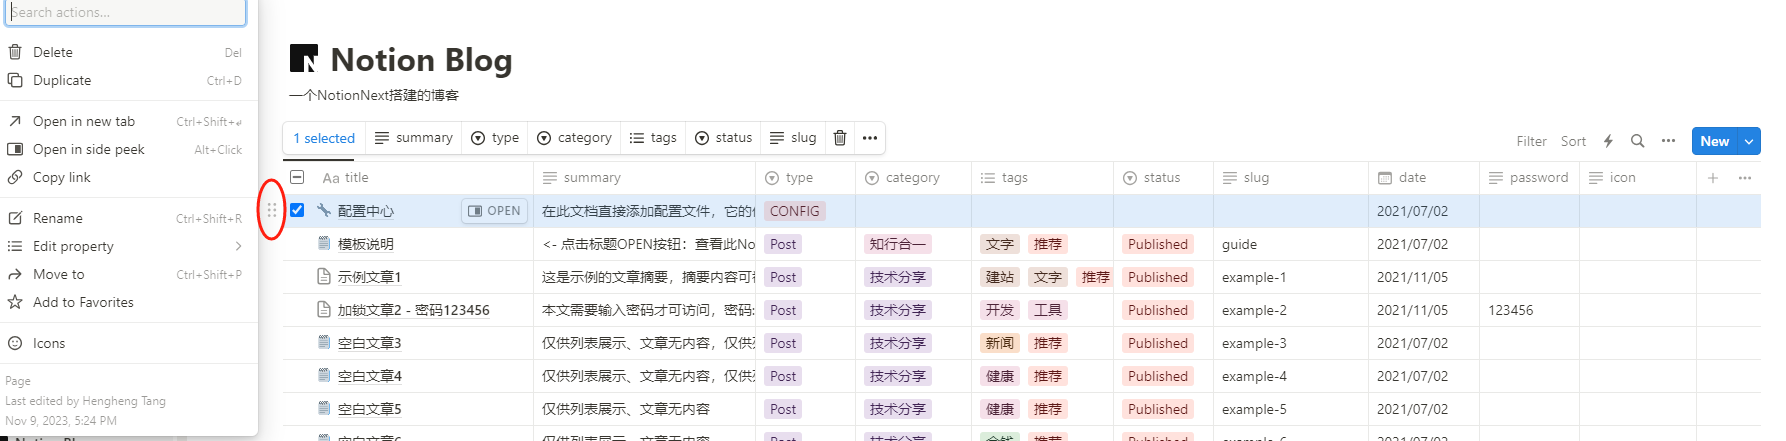Click the OPEN button on 配置中心 row
This screenshot has height=441, width=1786.
494,211
